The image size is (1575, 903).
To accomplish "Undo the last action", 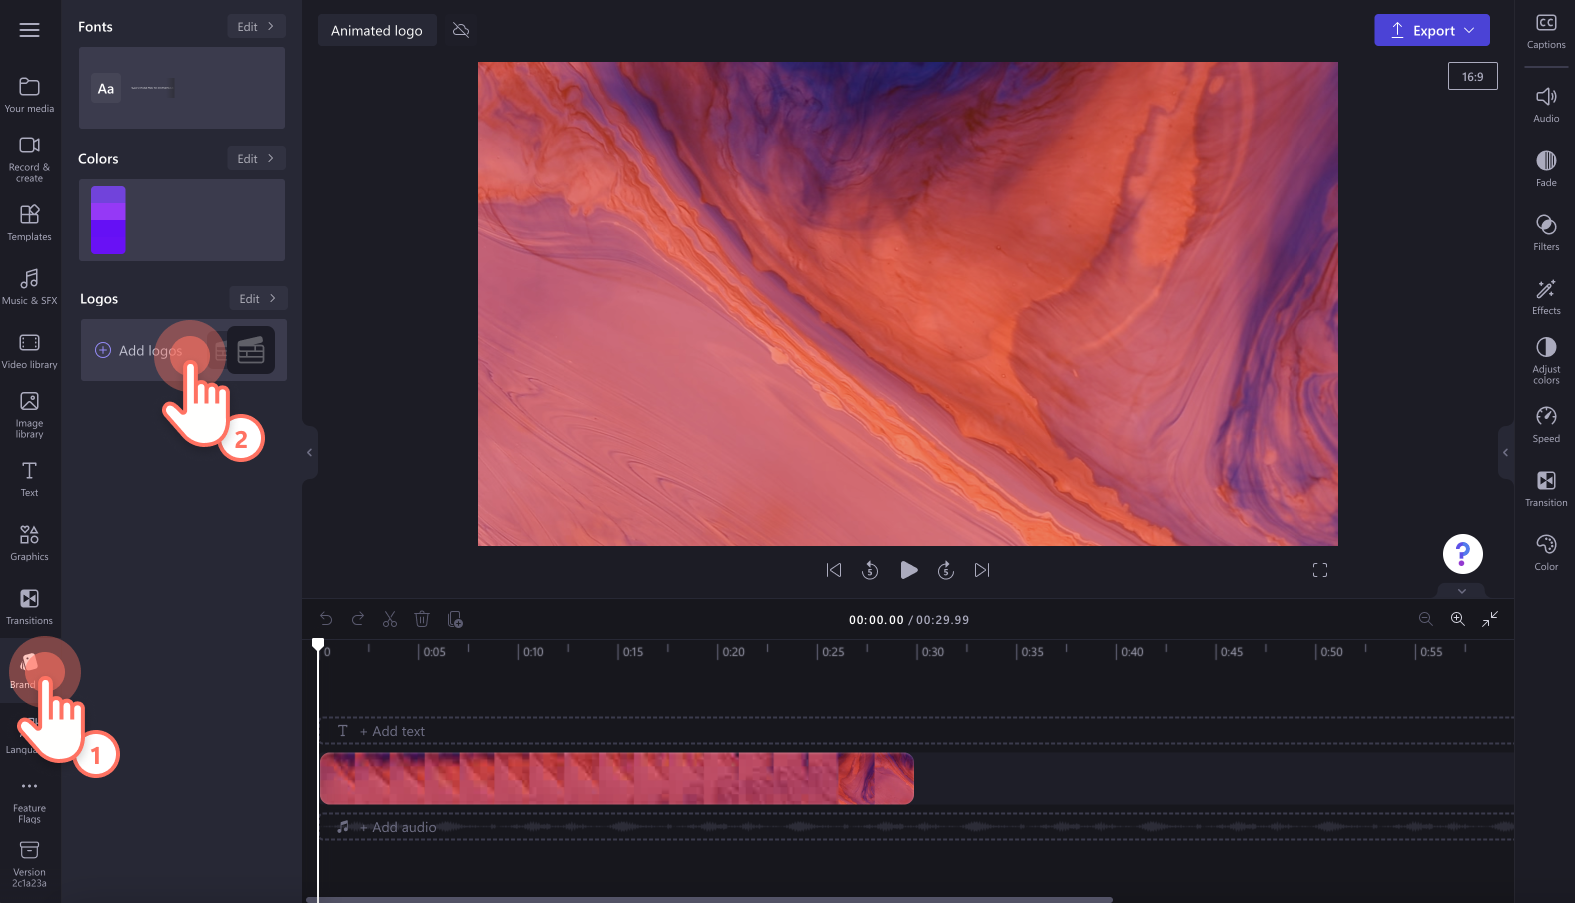I will tap(326, 619).
